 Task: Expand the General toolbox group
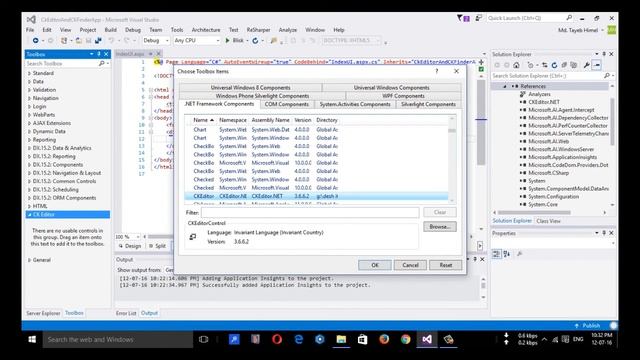(29, 260)
